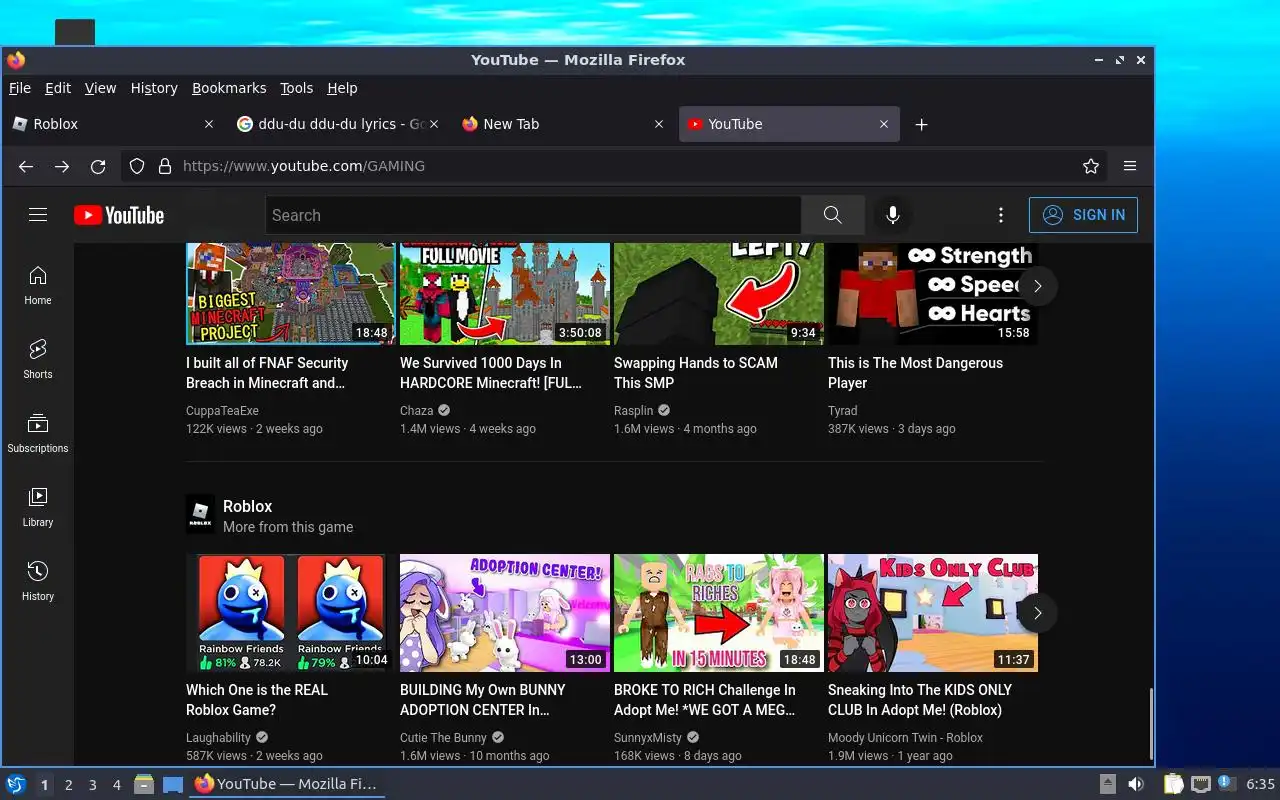Play Kids Only Club thumbnail
The height and width of the screenshot is (800, 1280).
tap(933, 613)
